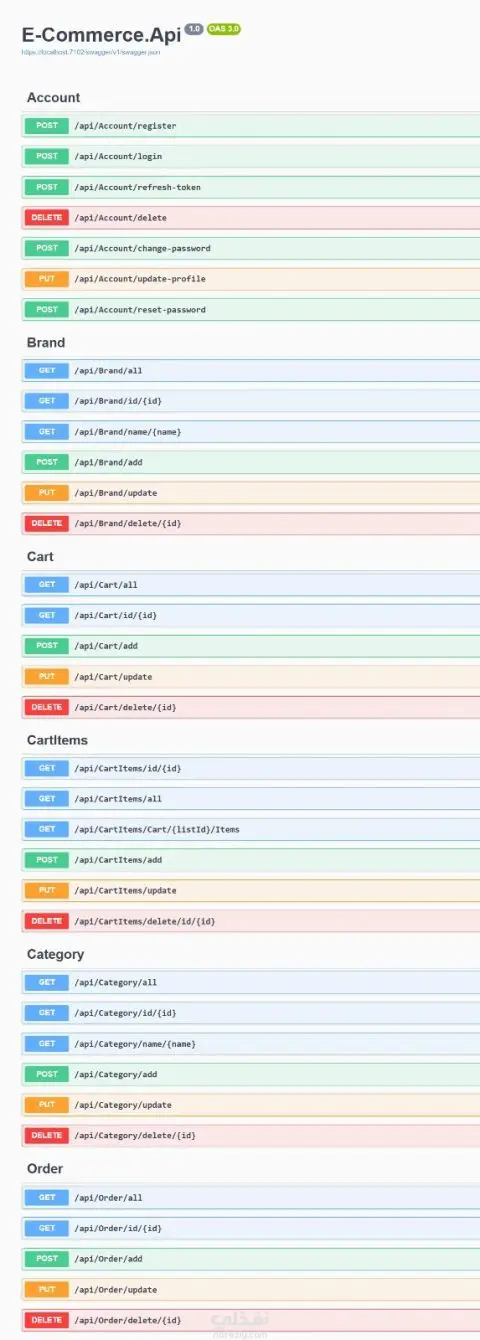Collapse the CartItems section header
This screenshot has width=480, height=1340.
57,740
